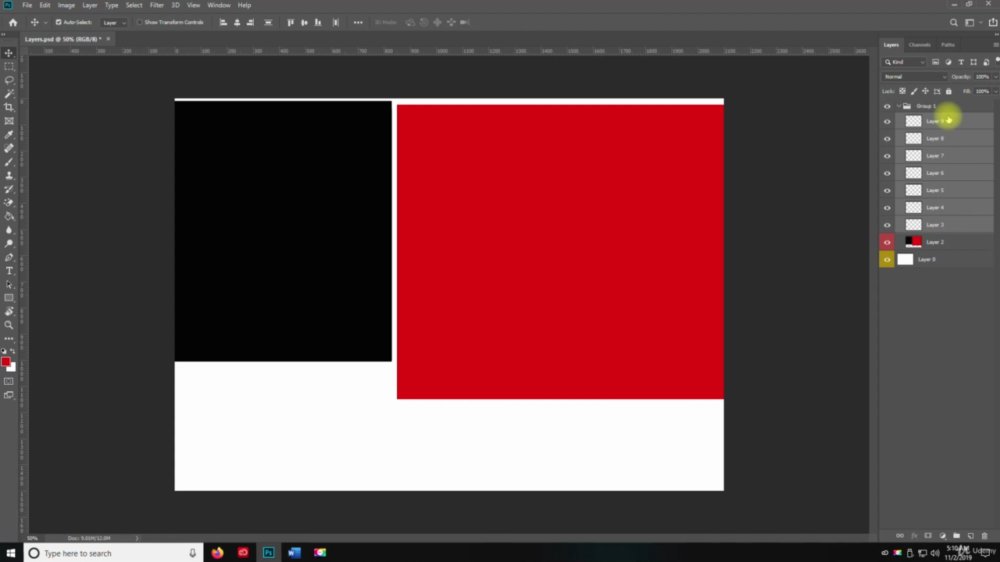
Task: Click the trash icon to delete layer
Action: pos(985,536)
